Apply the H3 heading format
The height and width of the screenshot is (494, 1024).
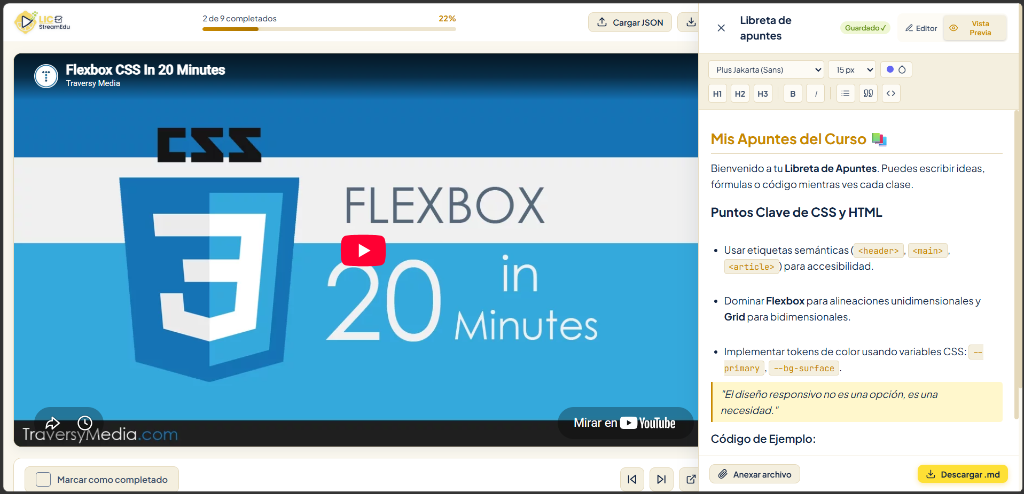coord(763,94)
